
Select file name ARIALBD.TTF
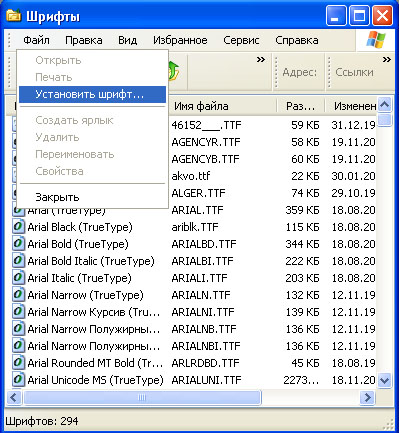click(204, 244)
